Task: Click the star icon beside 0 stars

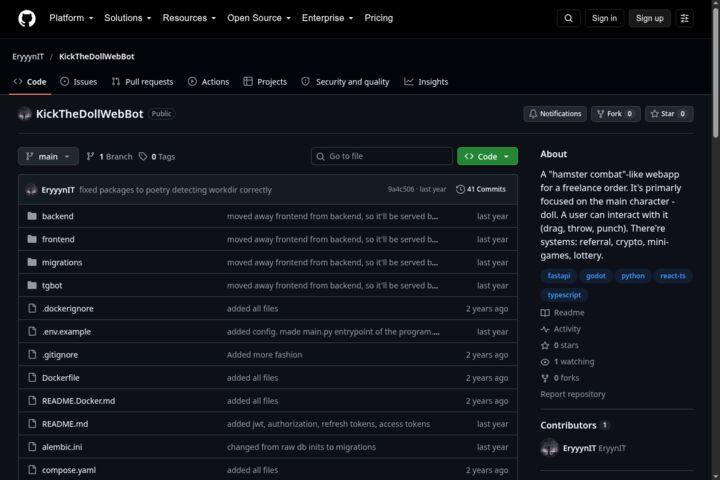Action: click(x=545, y=345)
